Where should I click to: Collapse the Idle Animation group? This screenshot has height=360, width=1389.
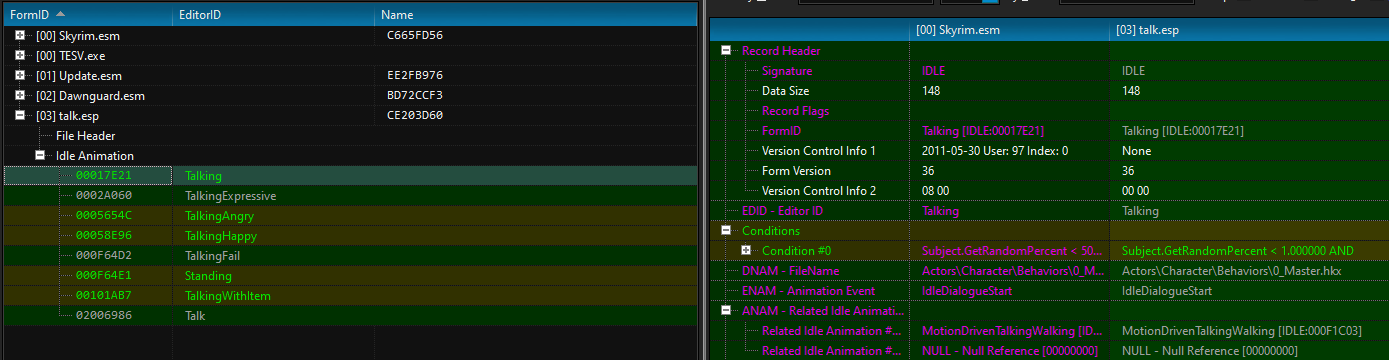tap(40, 155)
